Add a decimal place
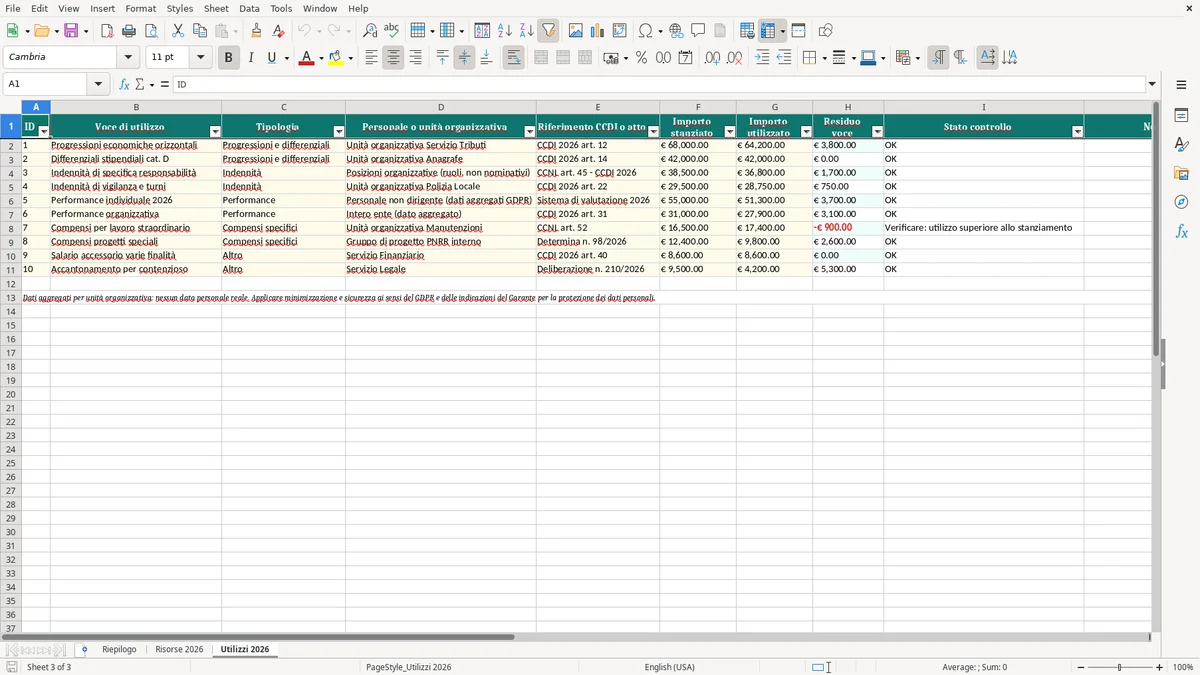The width and height of the screenshot is (1200, 675). (712, 58)
